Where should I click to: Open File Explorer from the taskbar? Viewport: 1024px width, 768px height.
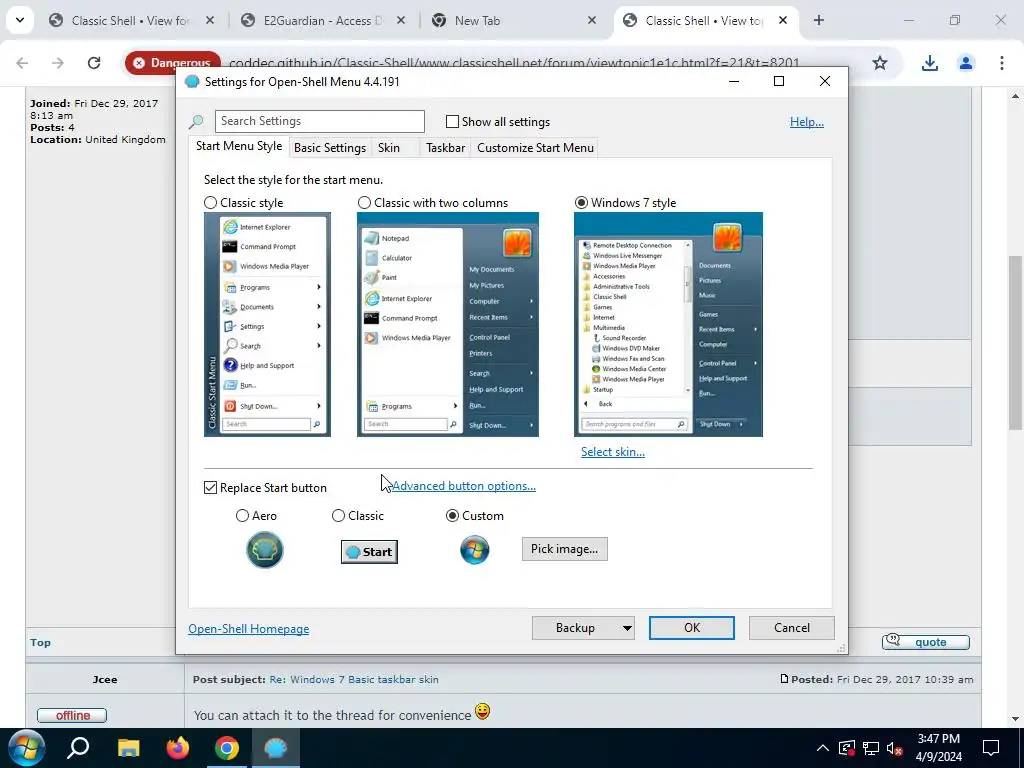click(129, 748)
